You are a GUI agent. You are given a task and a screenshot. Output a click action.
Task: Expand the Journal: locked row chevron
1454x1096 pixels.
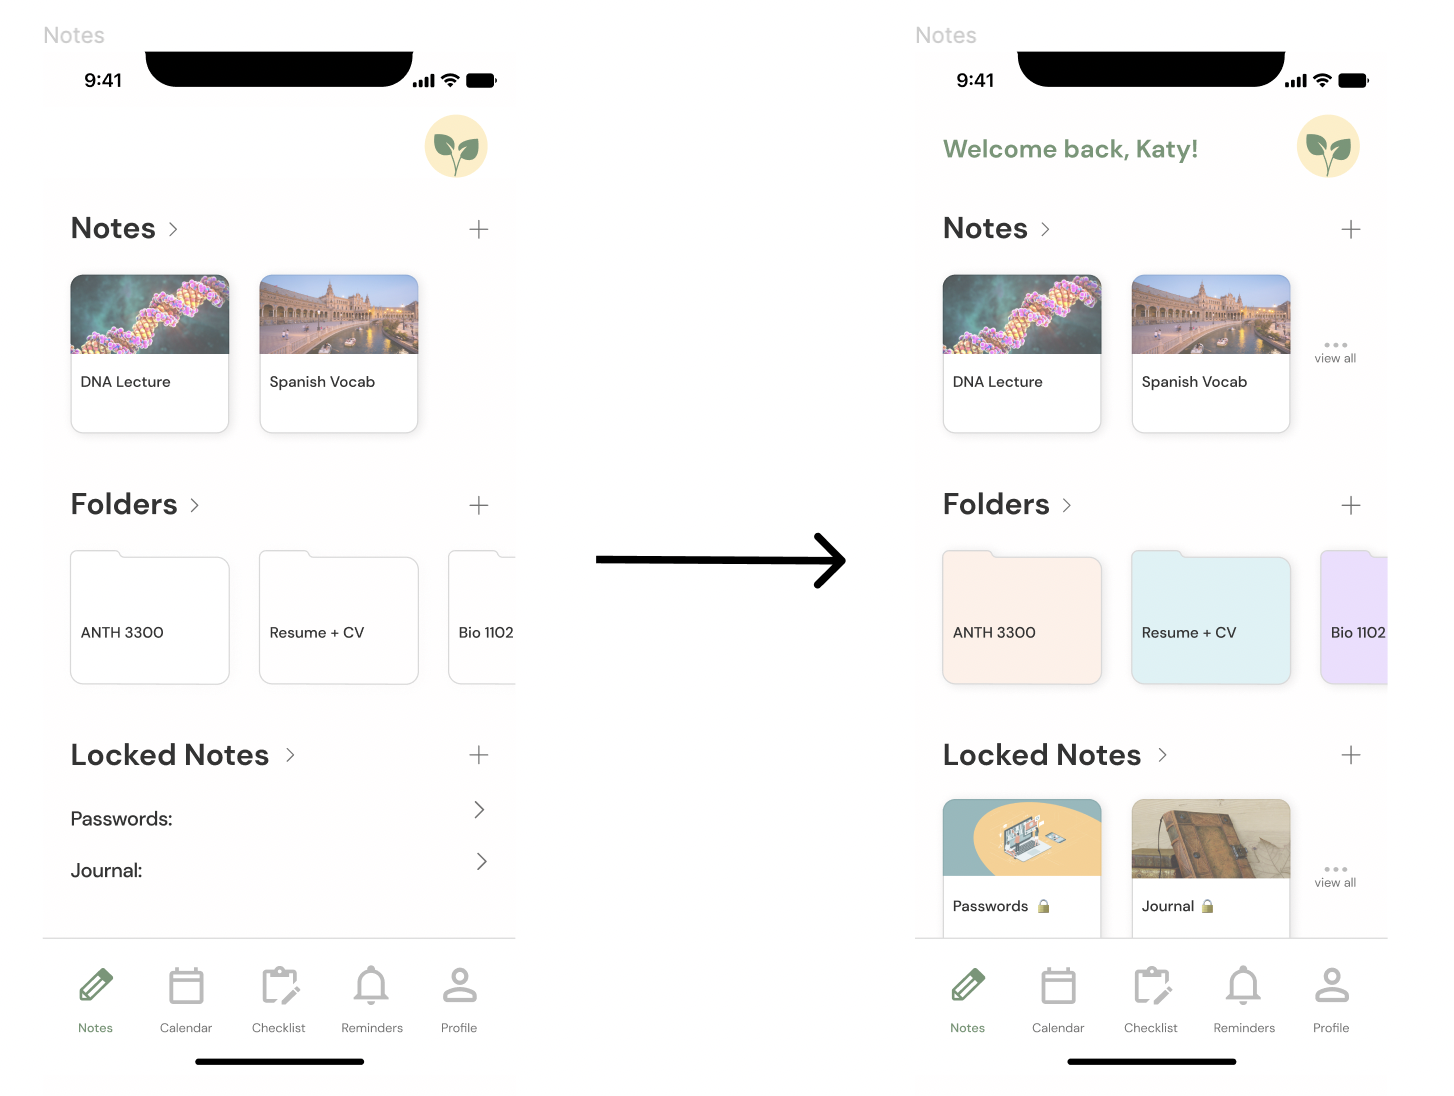click(481, 861)
